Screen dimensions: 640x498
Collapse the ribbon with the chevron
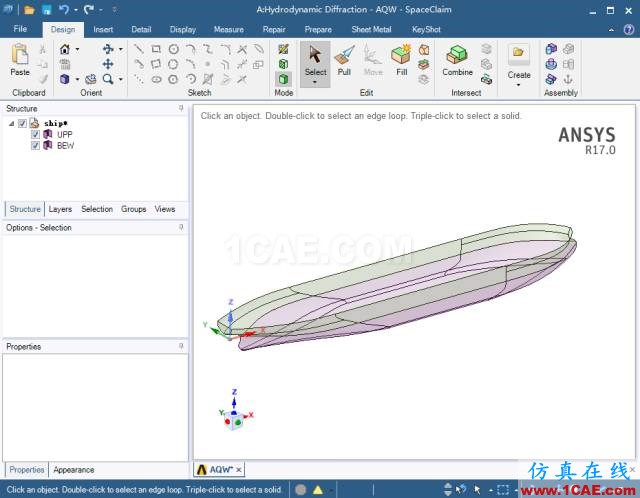pyautogui.click(x=611, y=29)
